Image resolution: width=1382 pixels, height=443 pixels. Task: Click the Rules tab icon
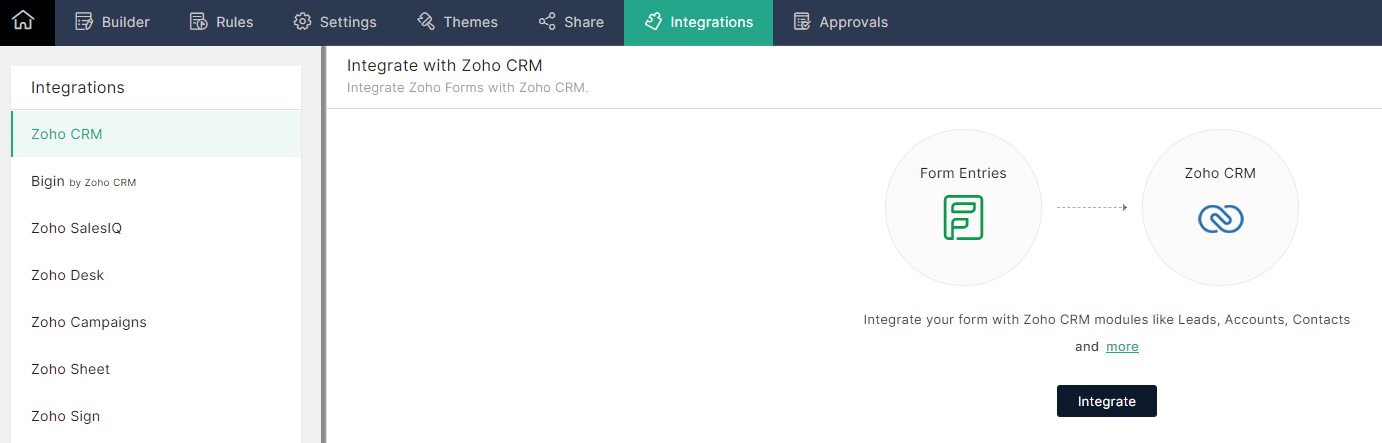198,22
